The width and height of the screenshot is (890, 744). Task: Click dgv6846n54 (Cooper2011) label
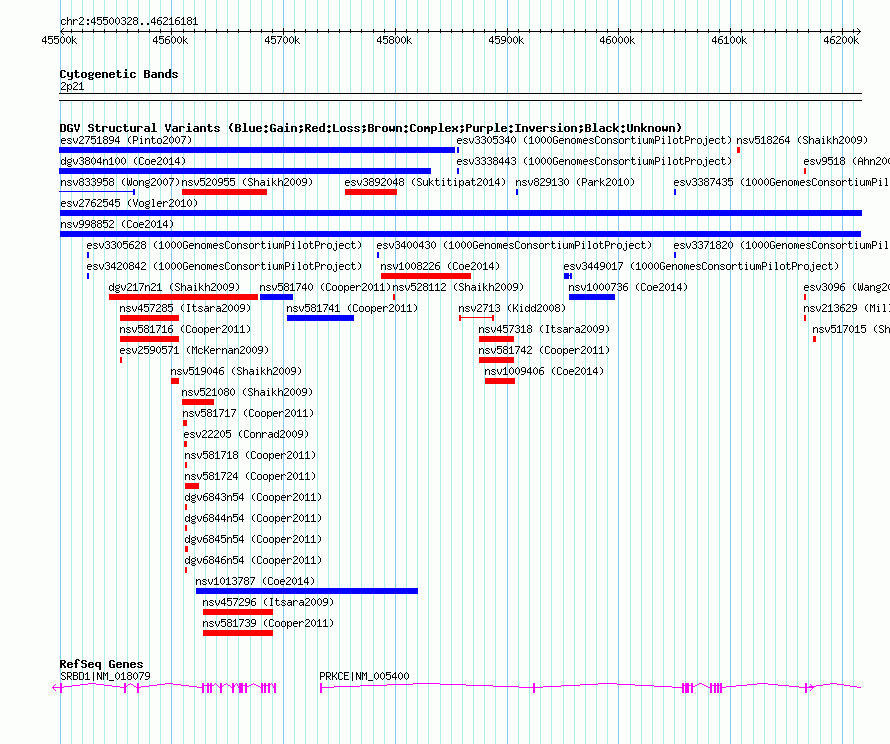(253, 560)
